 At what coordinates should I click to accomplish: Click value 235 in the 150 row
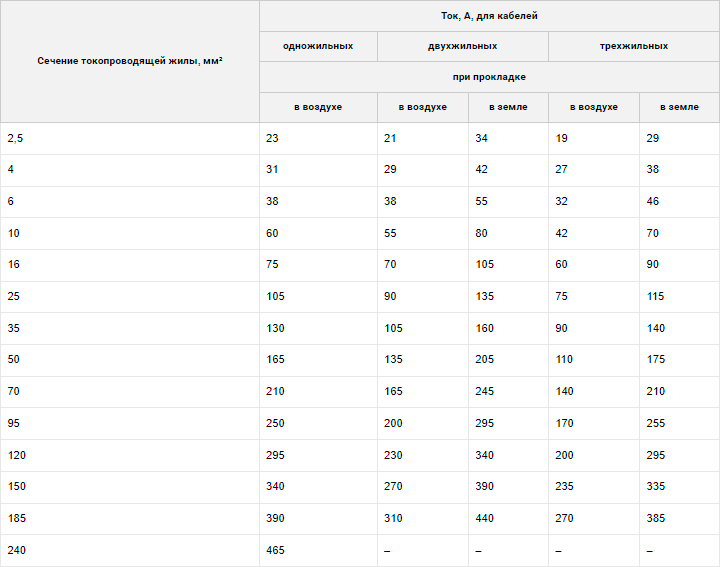[564, 486]
